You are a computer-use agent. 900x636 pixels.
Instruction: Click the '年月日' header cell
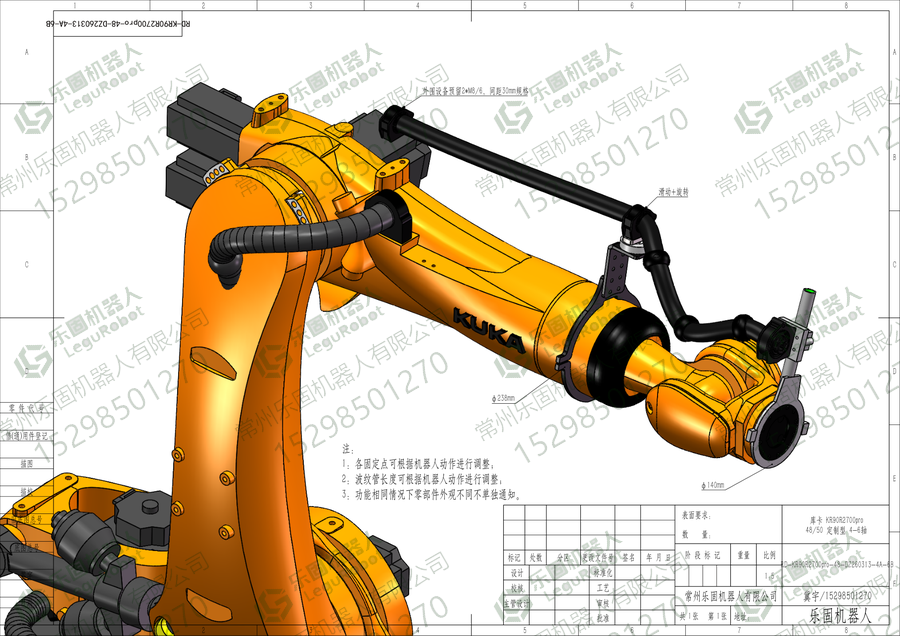(658, 557)
